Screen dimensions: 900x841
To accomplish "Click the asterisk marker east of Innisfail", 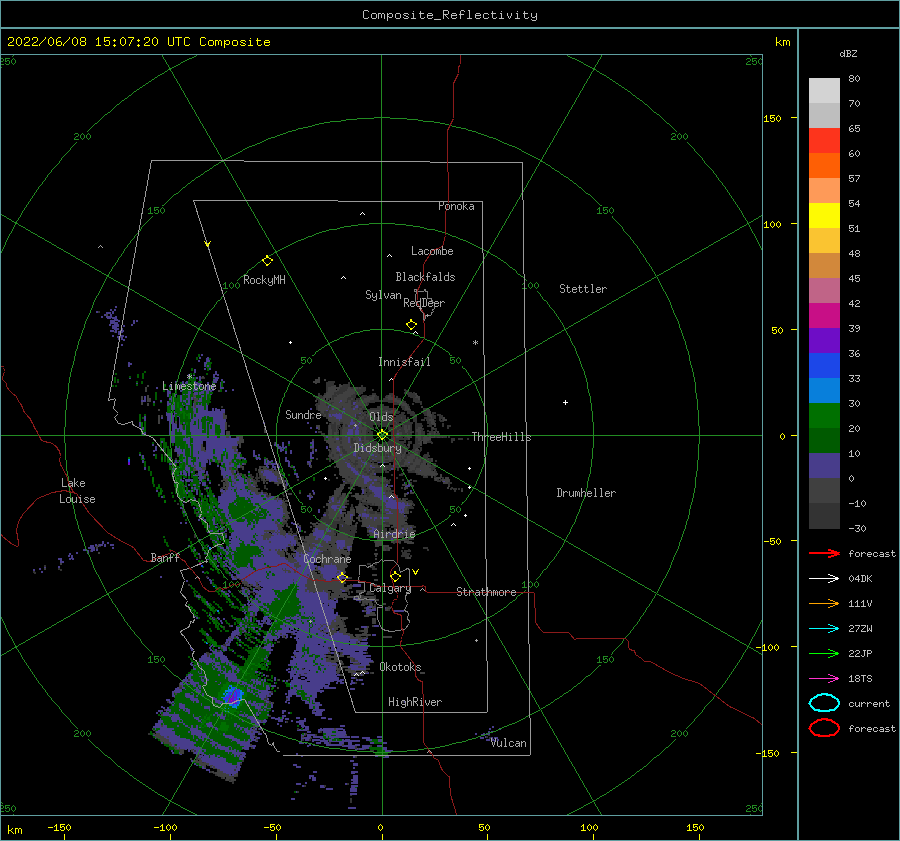I will click(475, 343).
